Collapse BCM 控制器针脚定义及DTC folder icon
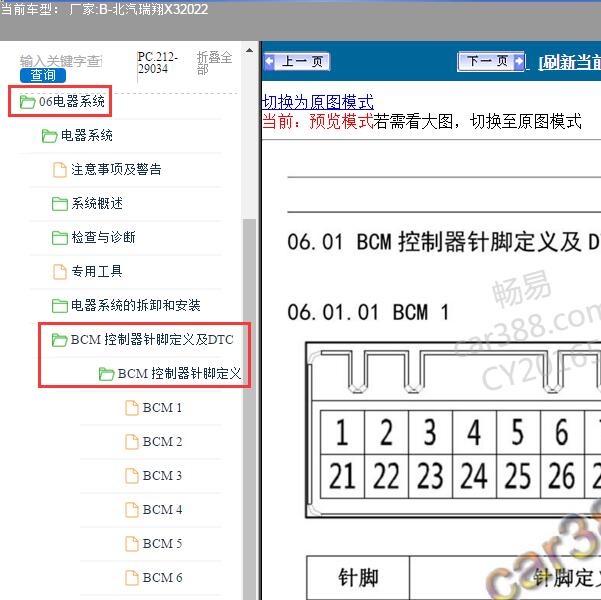The height and width of the screenshot is (600, 601). (x=59, y=340)
